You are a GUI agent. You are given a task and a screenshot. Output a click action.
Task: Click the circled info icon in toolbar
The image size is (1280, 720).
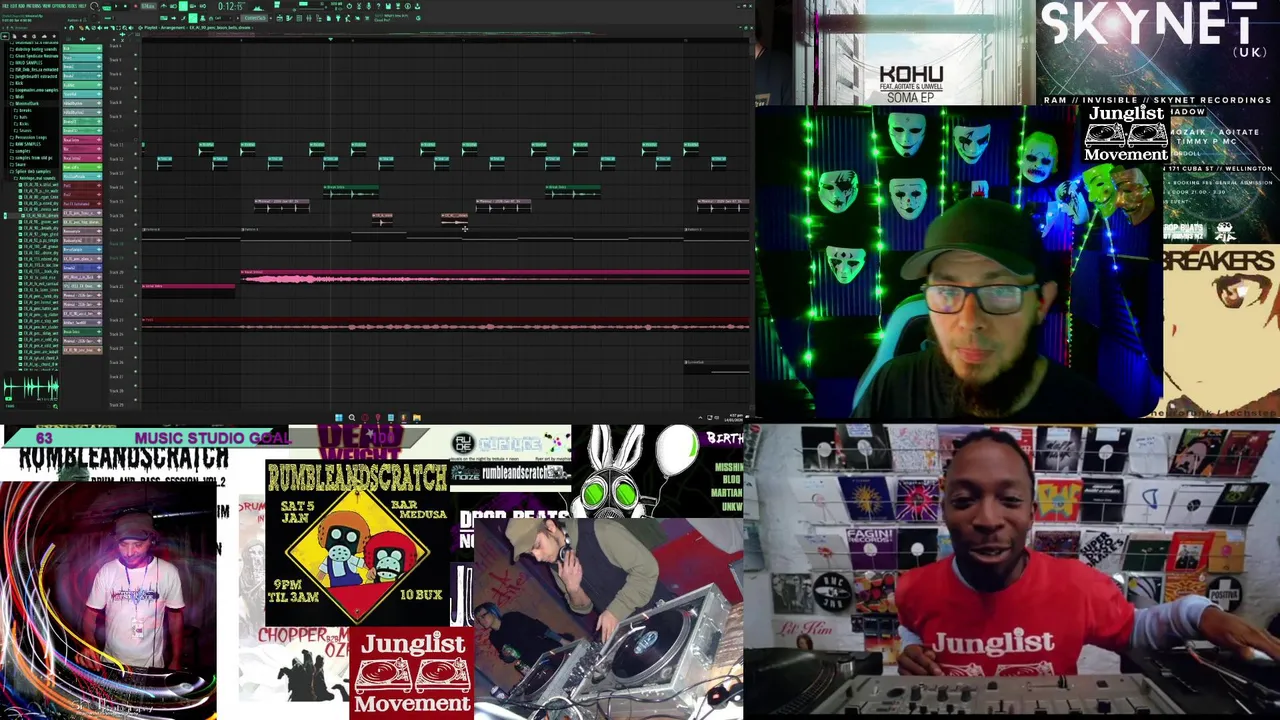408,6
